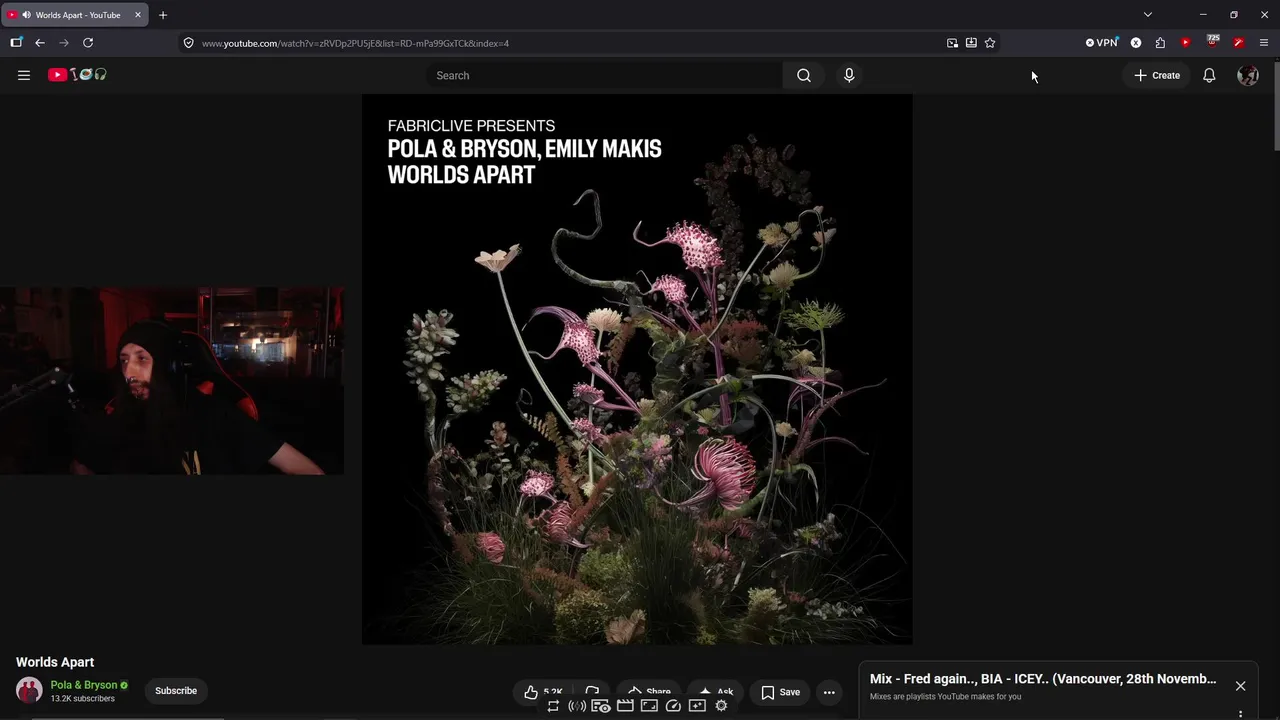This screenshot has width=1280, height=720.
Task: Open the Pola & Bryson channel link
Action: pyautogui.click(x=84, y=685)
